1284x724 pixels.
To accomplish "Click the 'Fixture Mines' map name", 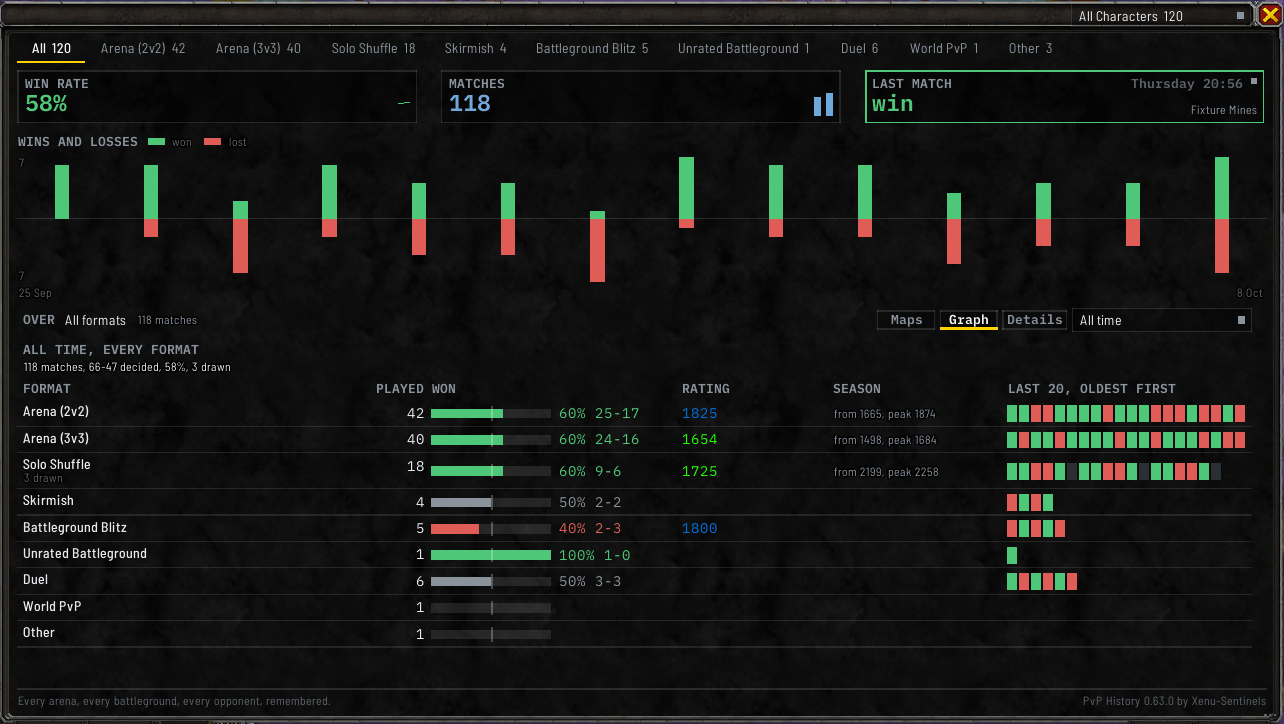I will pyautogui.click(x=1224, y=110).
